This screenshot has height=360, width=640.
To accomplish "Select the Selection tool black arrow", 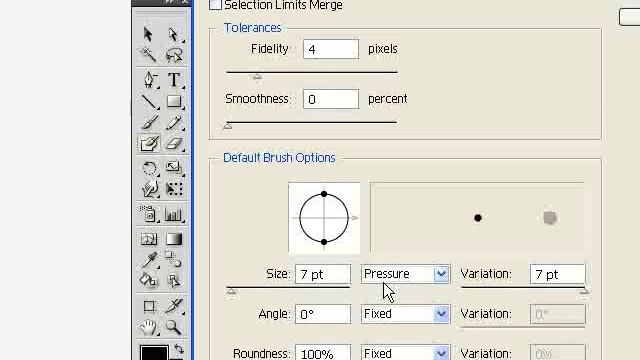I will [149, 34].
